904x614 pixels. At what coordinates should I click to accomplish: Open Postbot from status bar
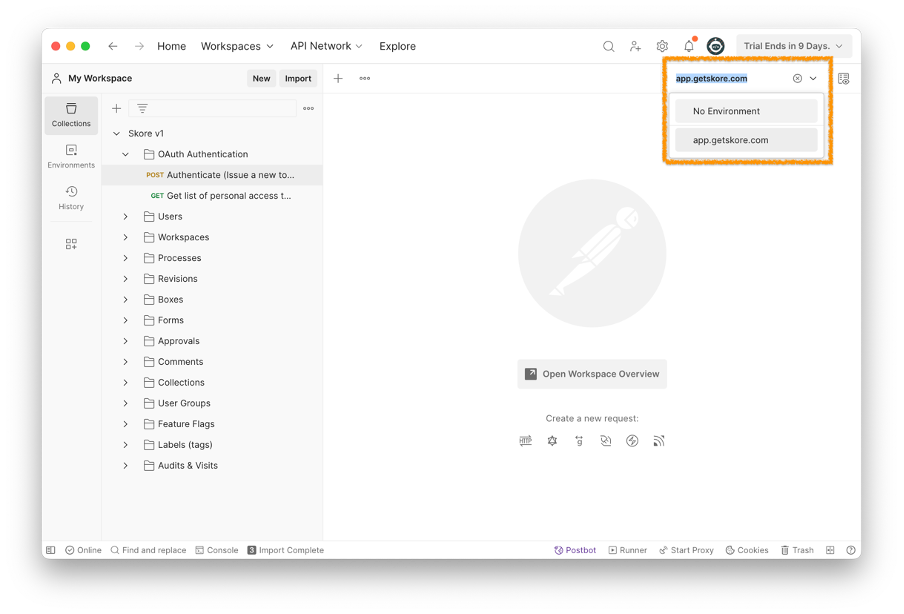pyautogui.click(x=575, y=550)
